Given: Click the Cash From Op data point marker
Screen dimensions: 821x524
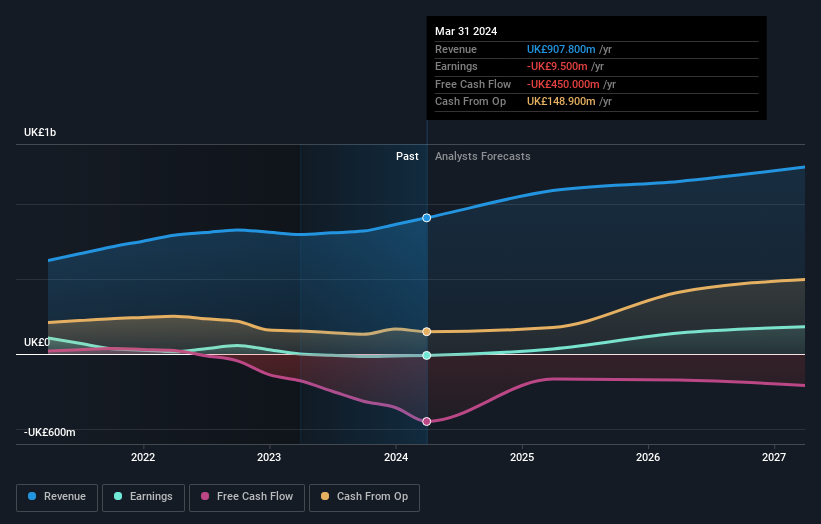Looking at the screenshot, I should pyautogui.click(x=427, y=331).
